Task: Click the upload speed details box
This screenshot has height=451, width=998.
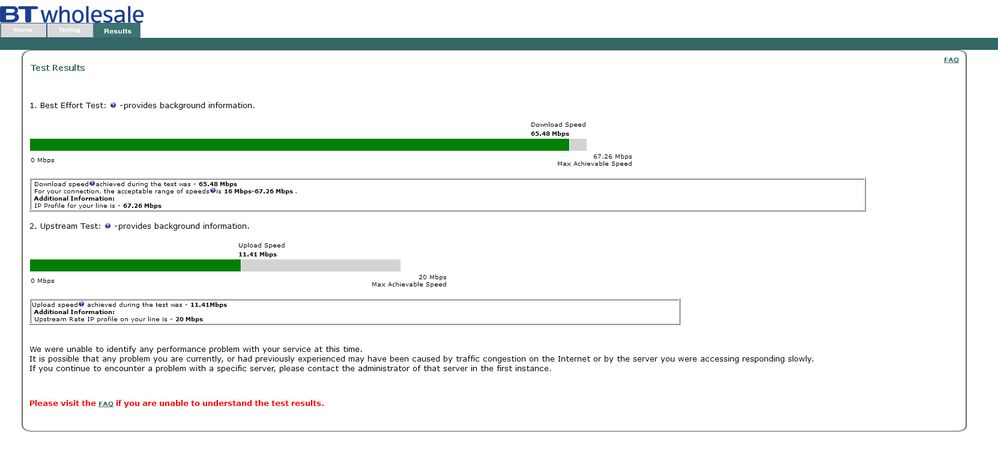Action: (x=355, y=312)
